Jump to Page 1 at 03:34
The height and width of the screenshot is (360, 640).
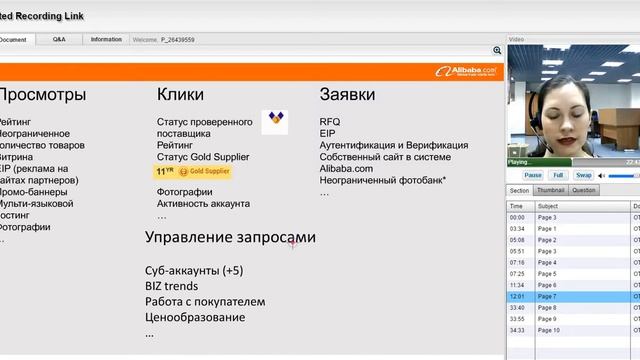tap(573, 229)
